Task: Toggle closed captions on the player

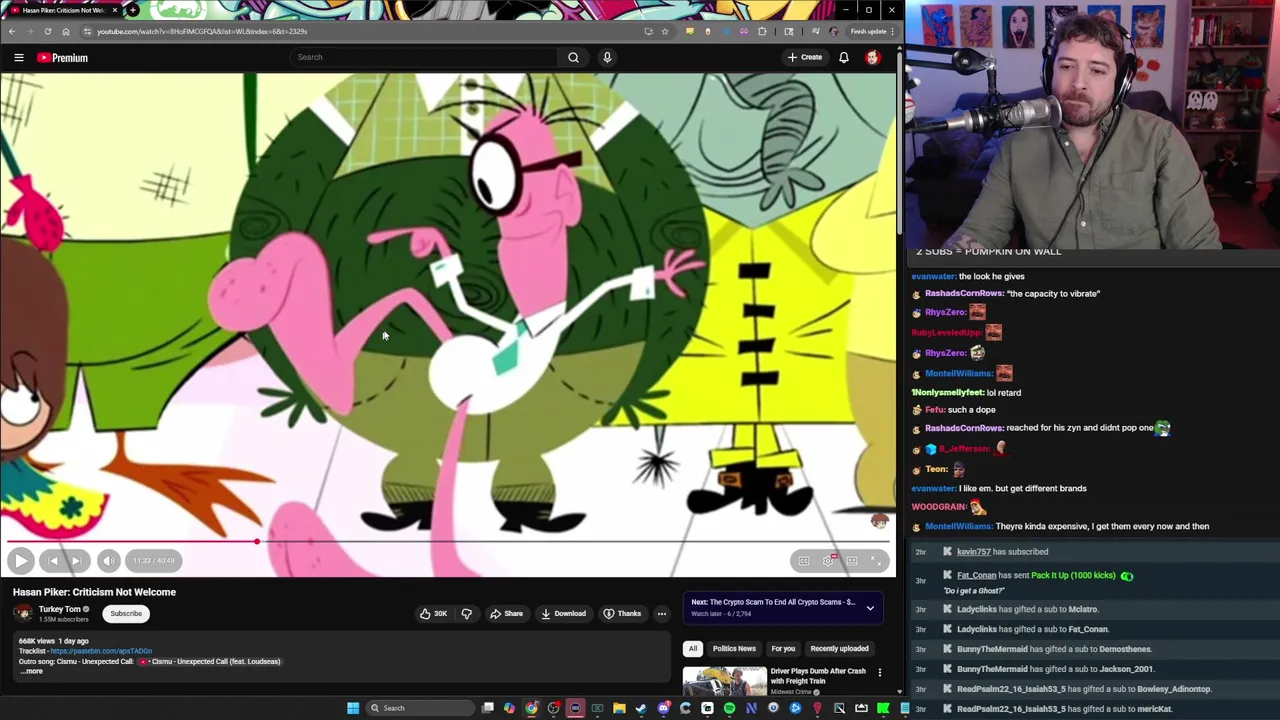Action: tap(804, 561)
